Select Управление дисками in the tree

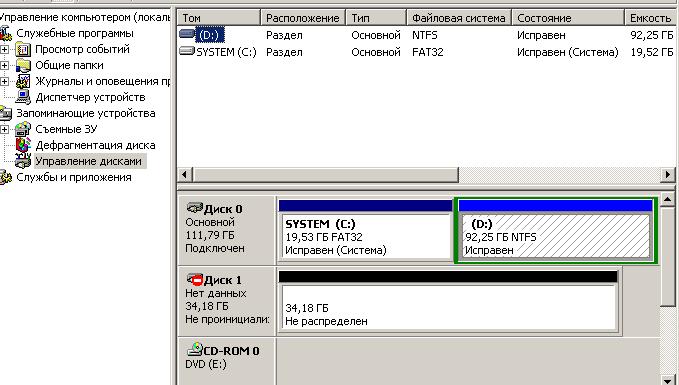click(88, 161)
